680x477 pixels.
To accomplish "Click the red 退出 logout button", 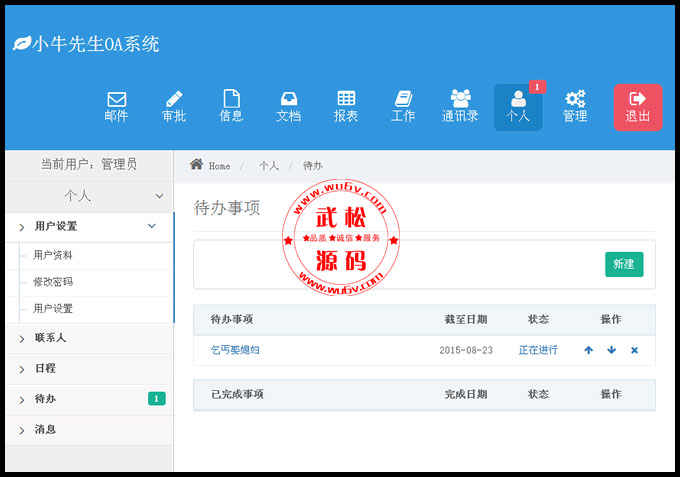I will click(x=638, y=107).
